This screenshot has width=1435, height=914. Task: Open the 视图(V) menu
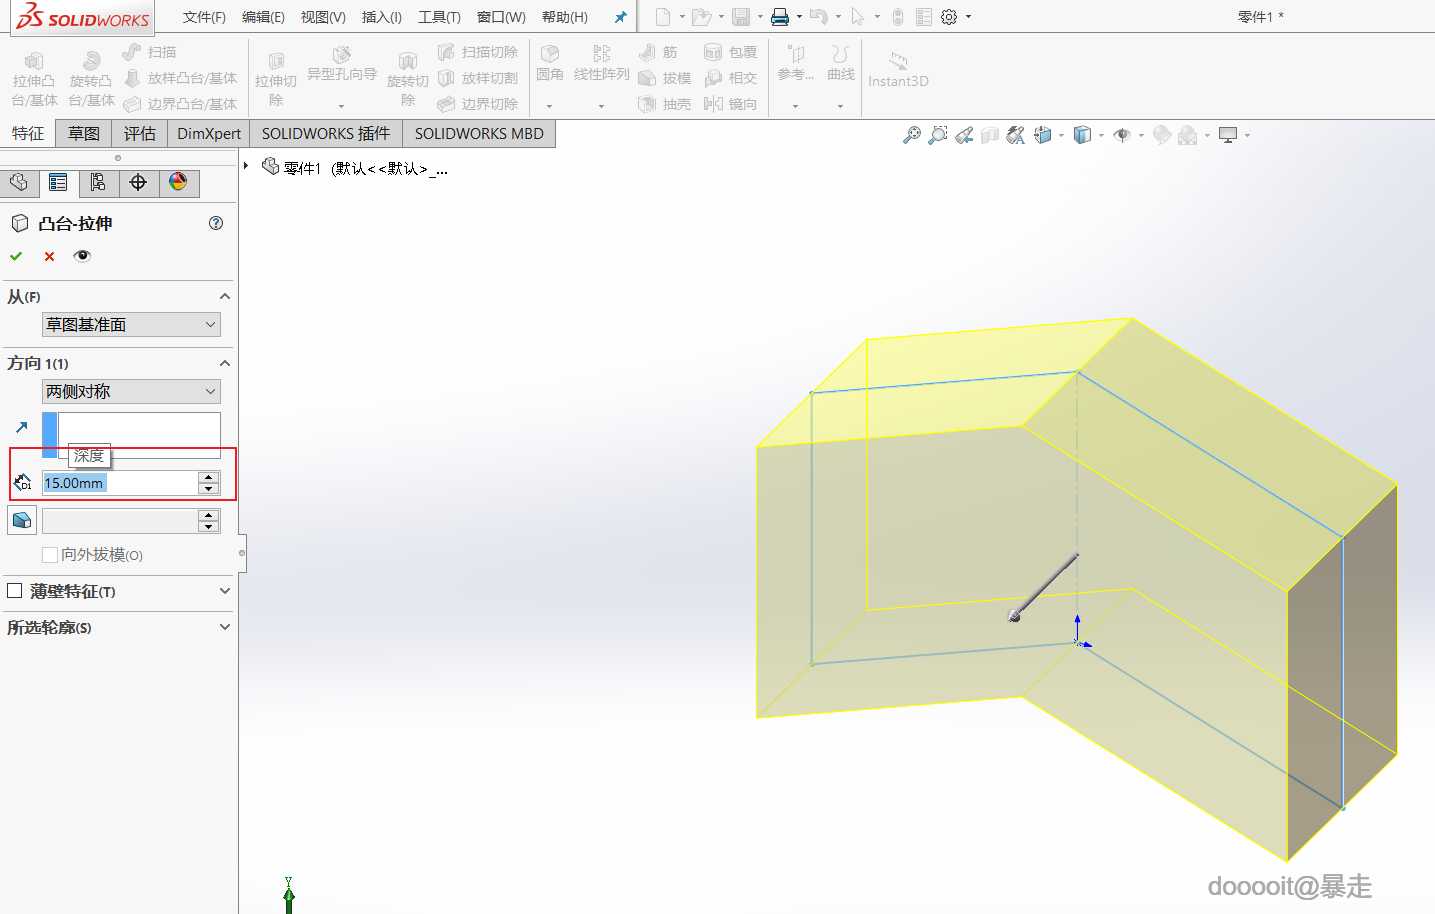(323, 17)
